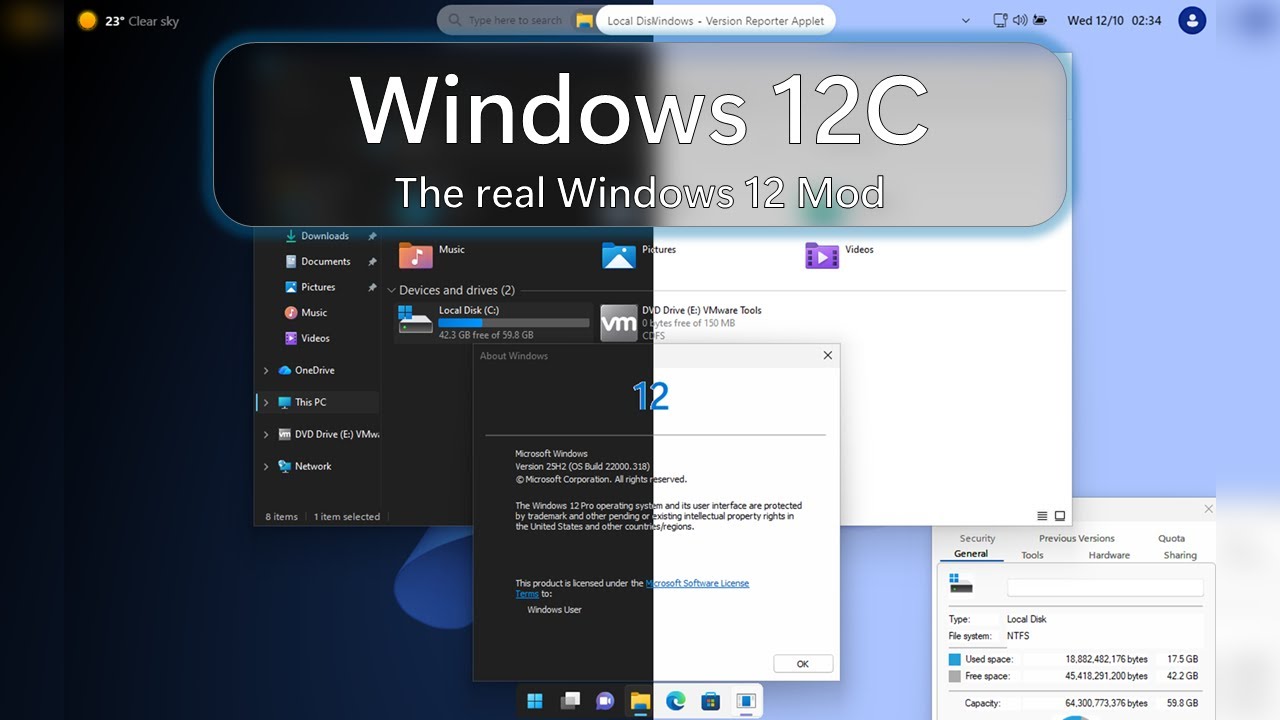Click the 'Version 25H2 (OS Build 22000.318)' text

[583, 466]
